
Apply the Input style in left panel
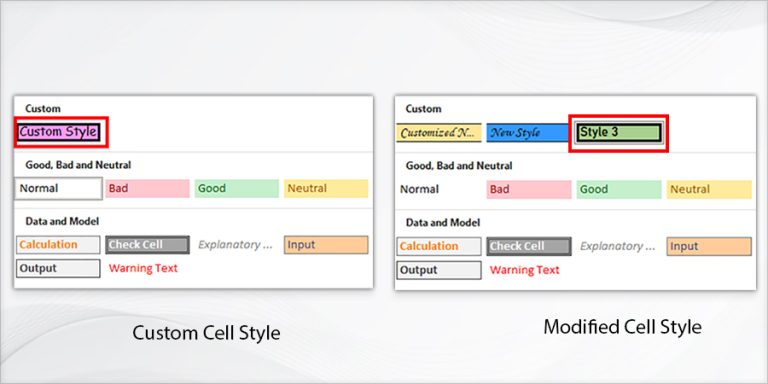pos(326,245)
